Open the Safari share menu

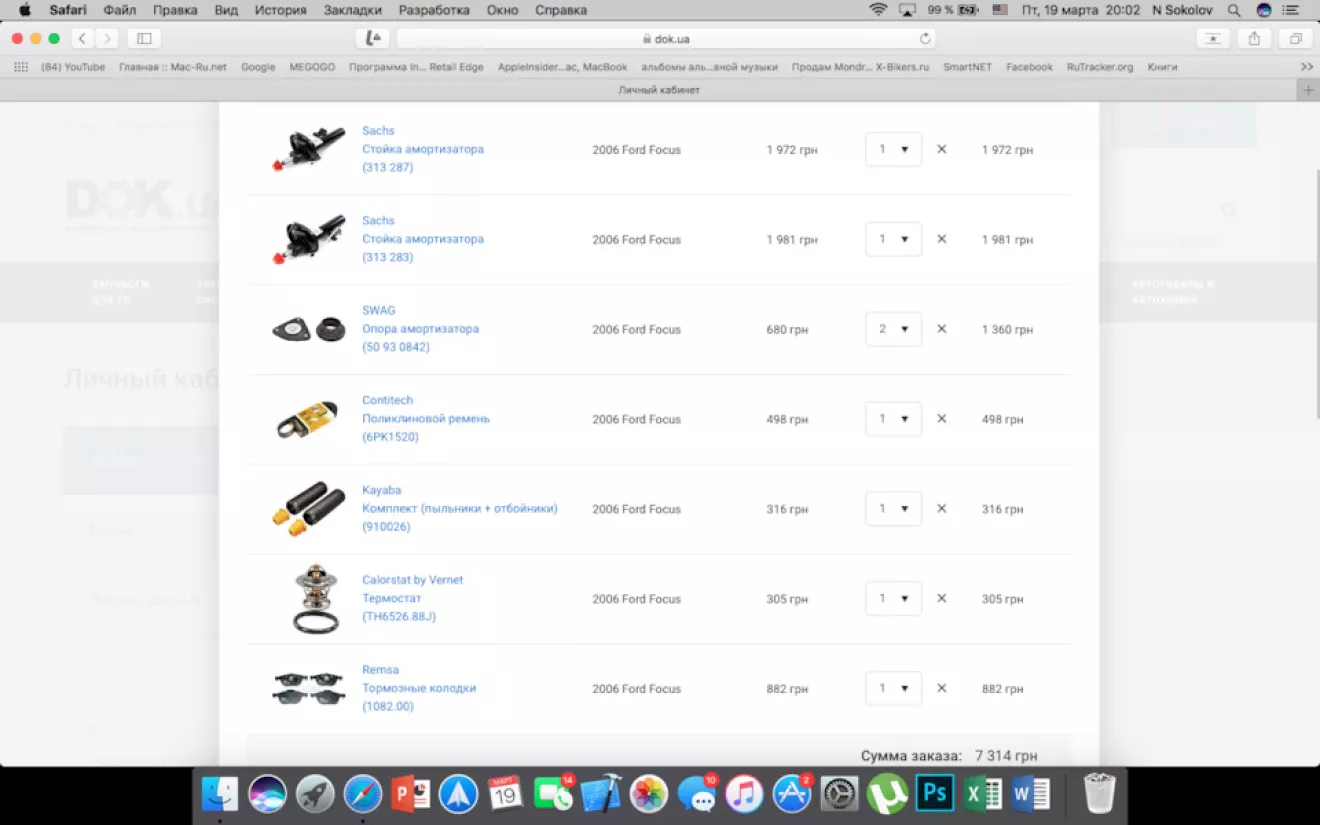1254,39
